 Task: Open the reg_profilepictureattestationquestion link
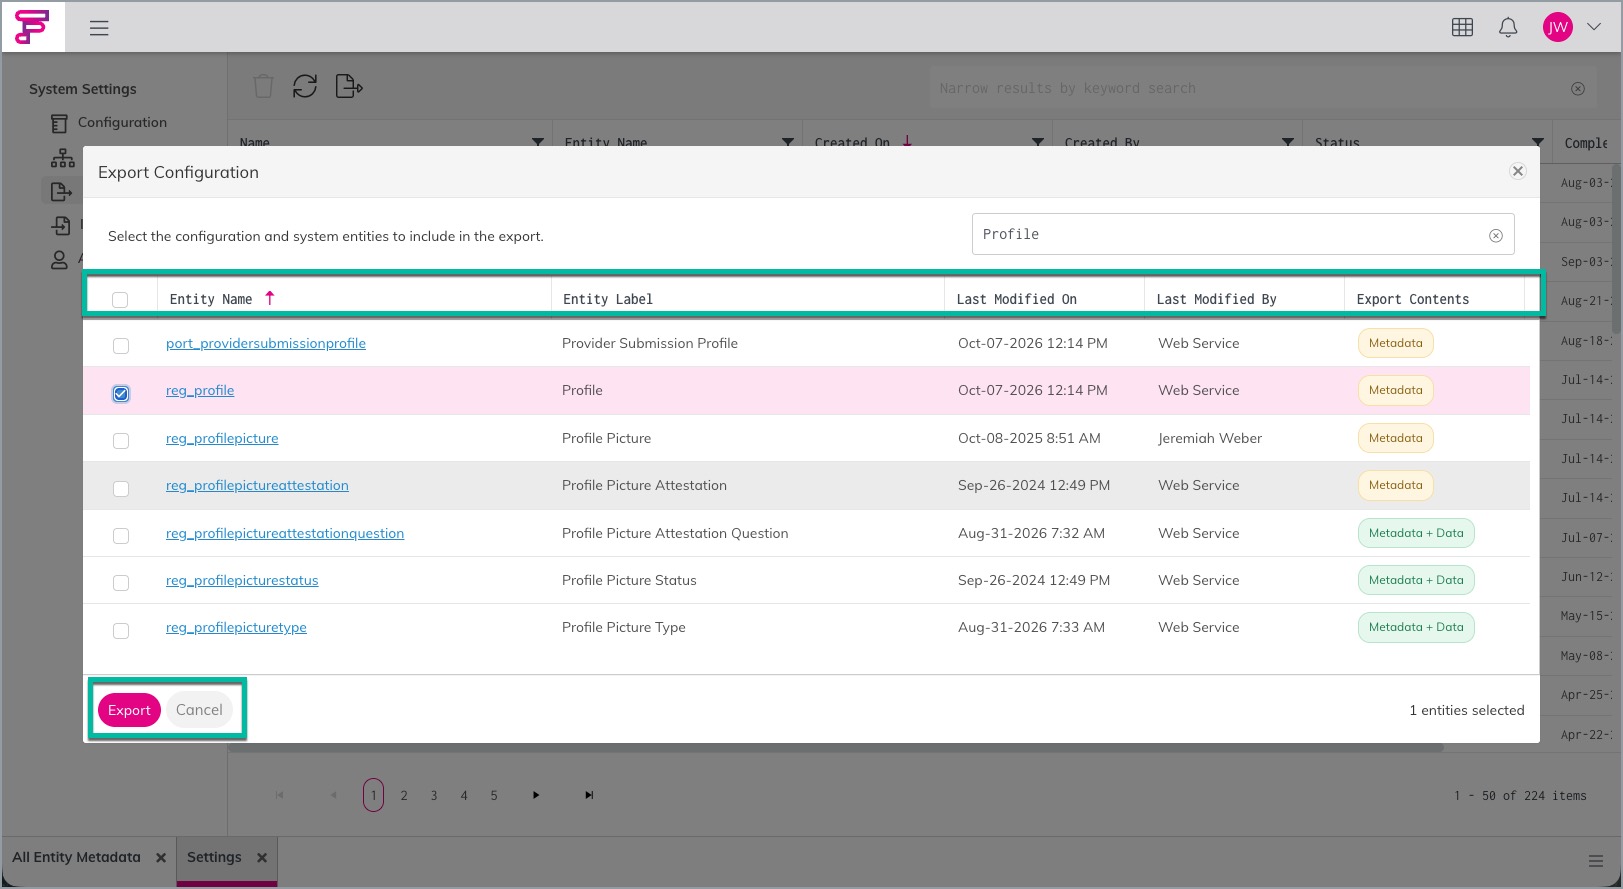click(x=285, y=533)
